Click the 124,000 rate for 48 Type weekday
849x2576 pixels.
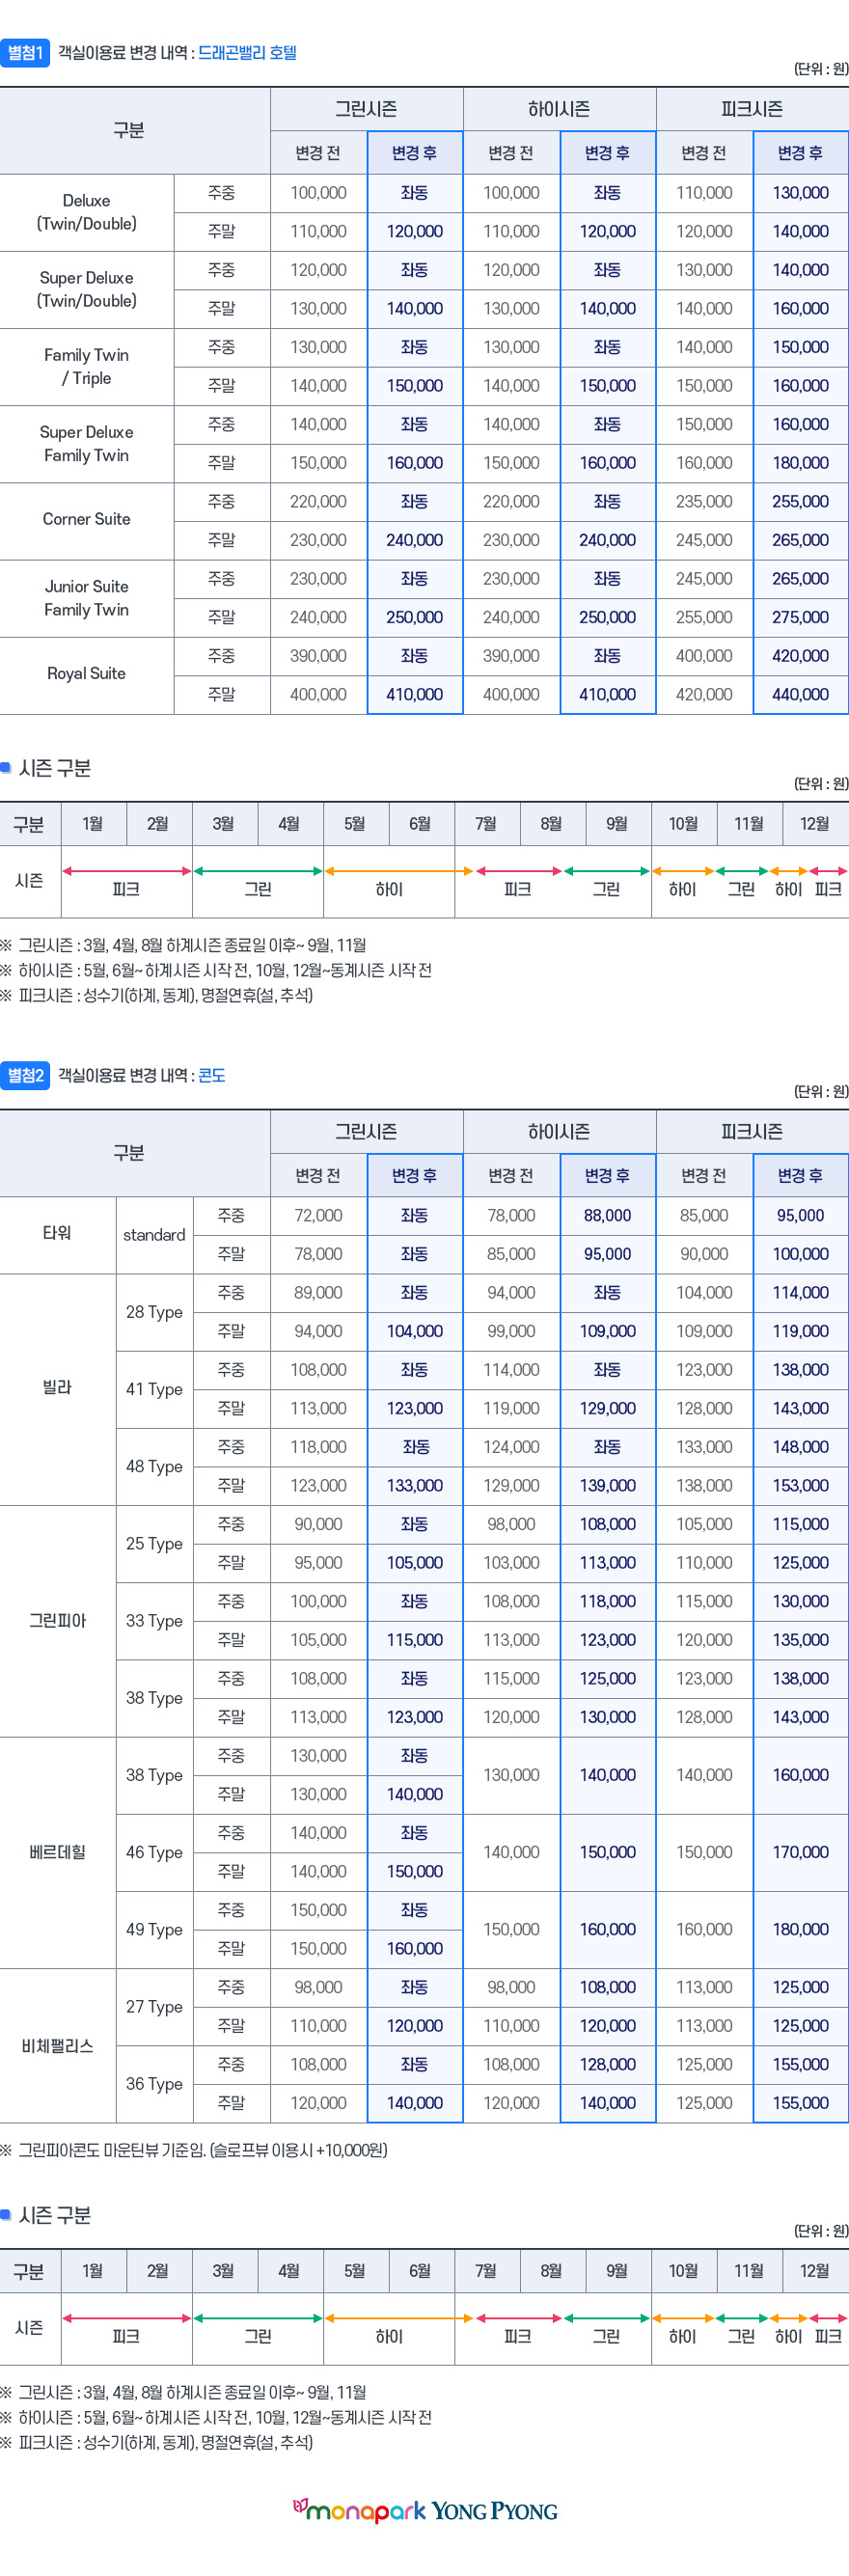click(511, 1447)
